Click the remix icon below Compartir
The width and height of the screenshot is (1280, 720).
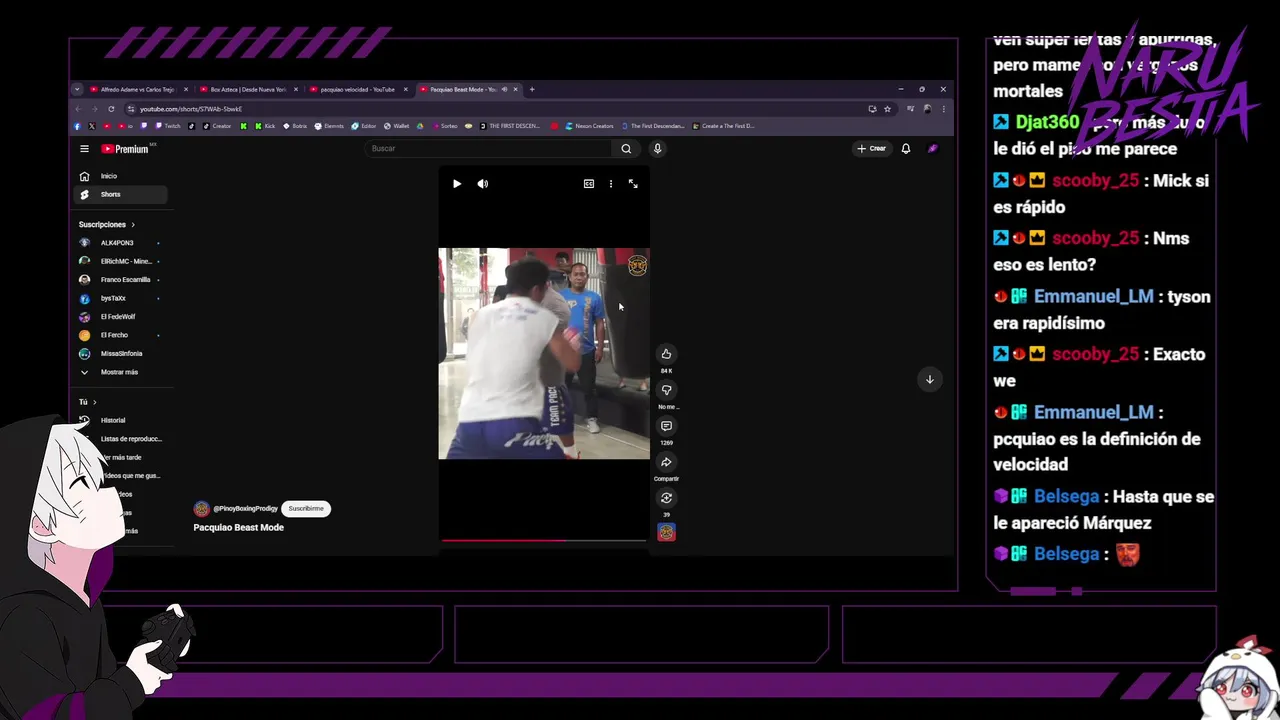[x=666, y=498]
